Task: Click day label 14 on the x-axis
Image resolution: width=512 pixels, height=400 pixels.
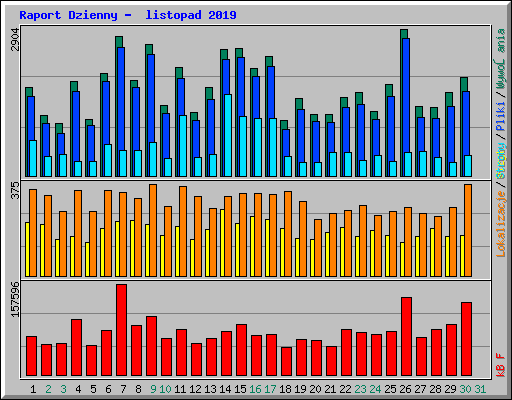Action: [x=225, y=389]
